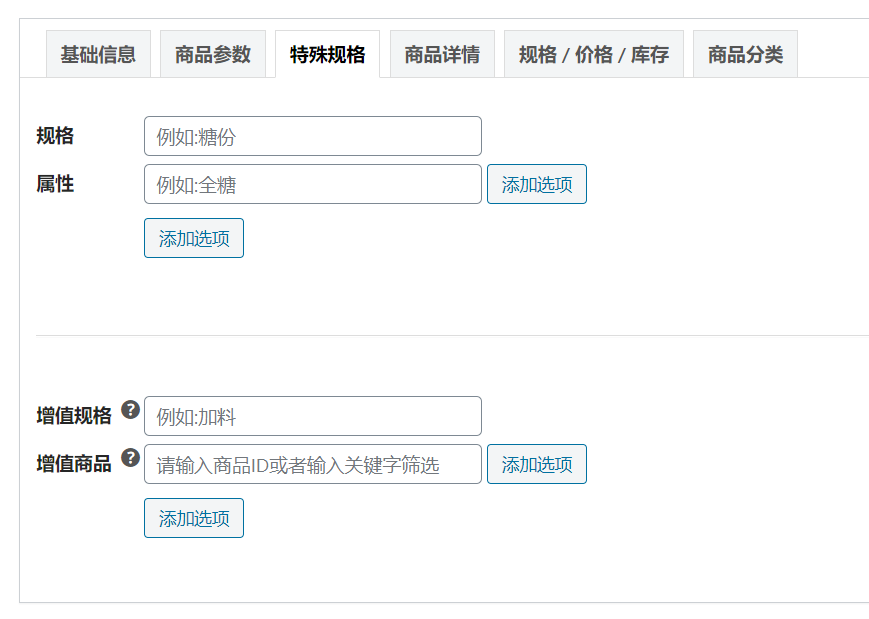
Task: Click the help icon next to 增值规格
Action: pos(130,410)
